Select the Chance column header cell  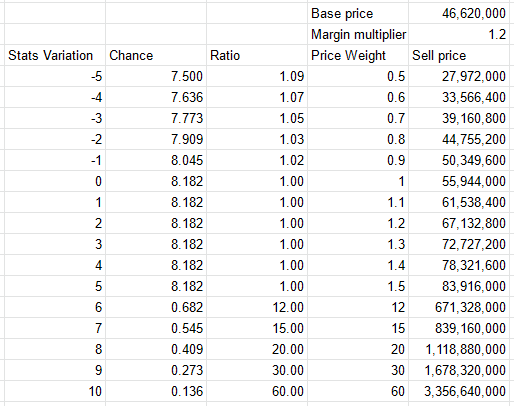click(x=156, y=55)
